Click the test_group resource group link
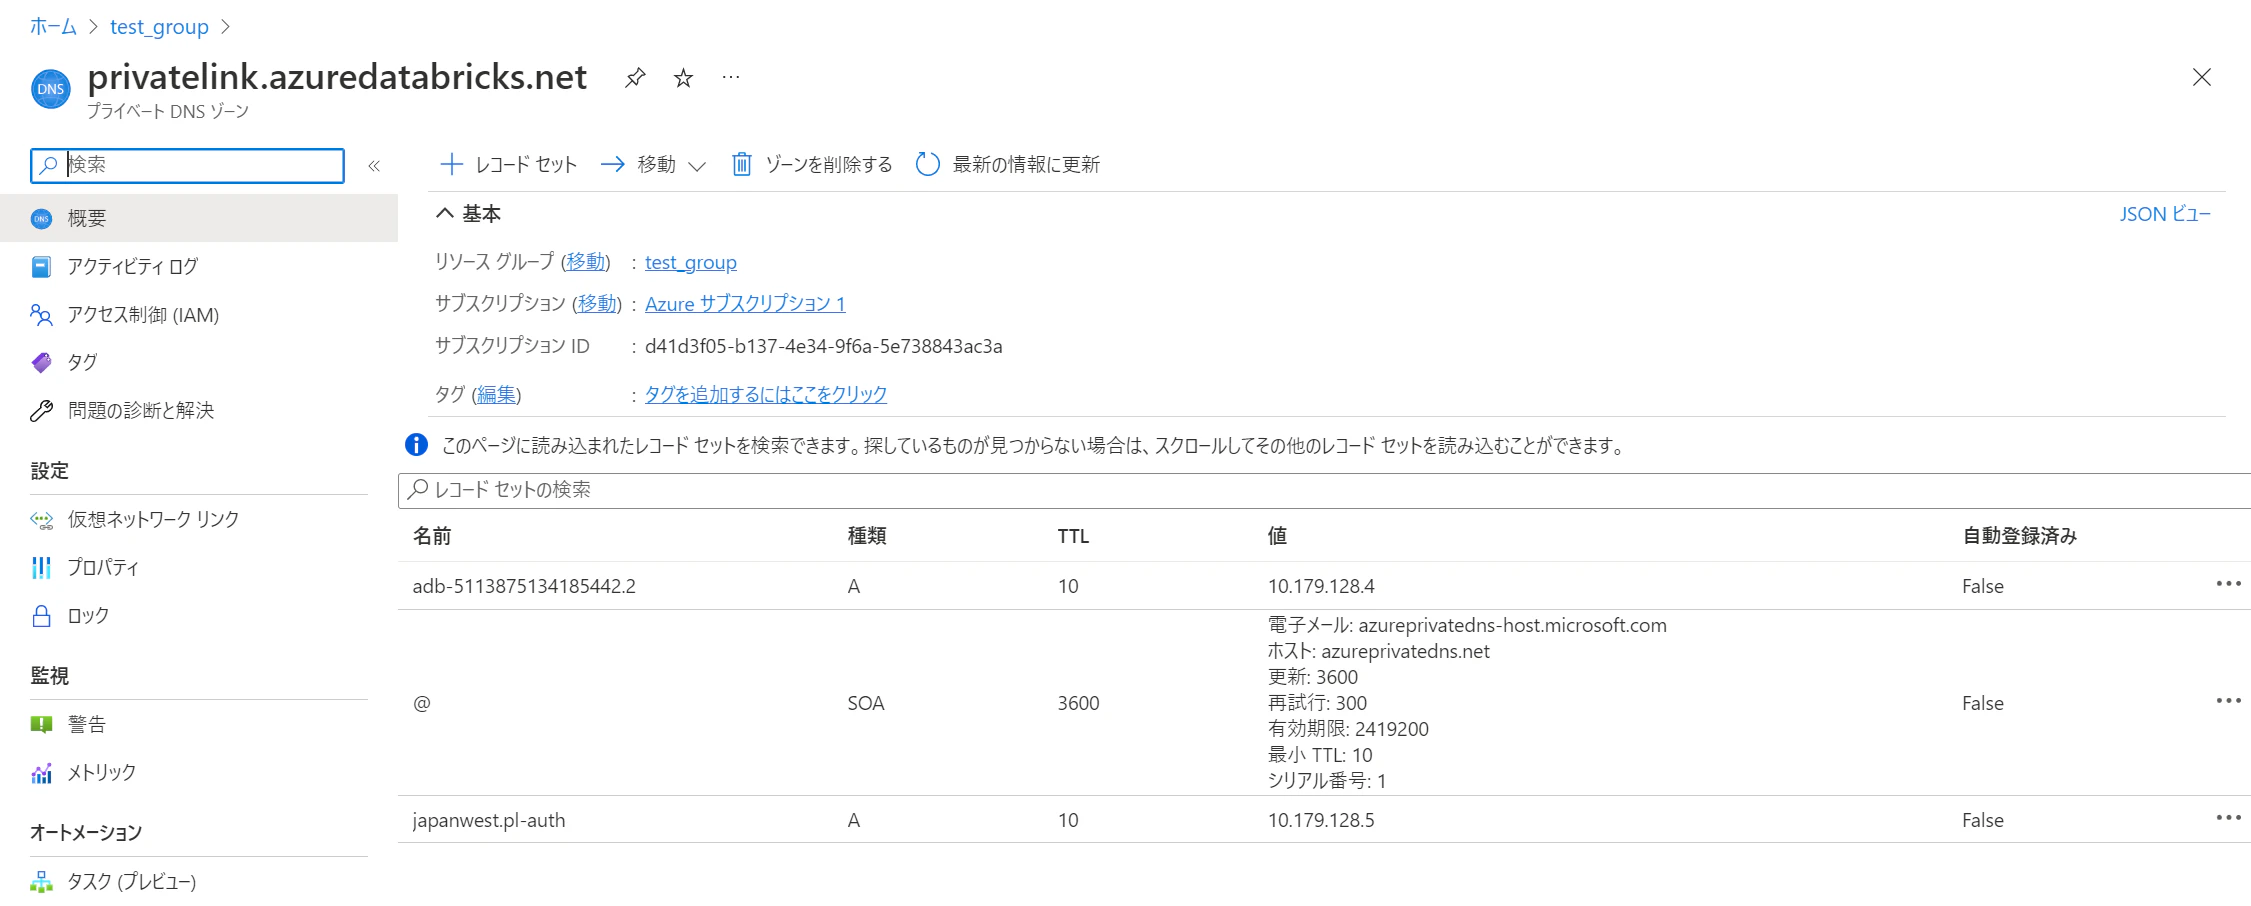Screen dimensions: 2251x906 691,262
